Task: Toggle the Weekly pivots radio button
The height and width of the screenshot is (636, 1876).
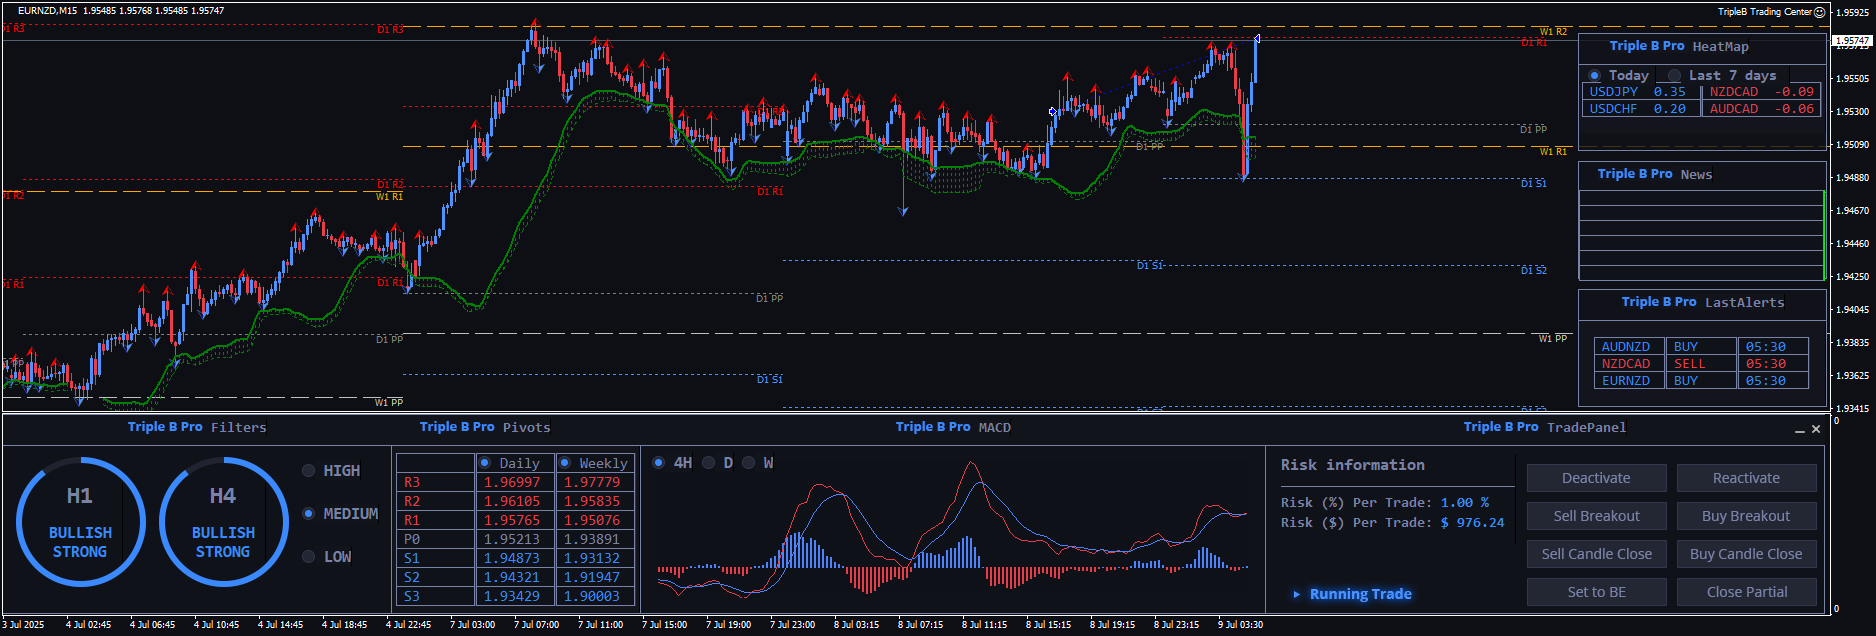Action: 565,463
